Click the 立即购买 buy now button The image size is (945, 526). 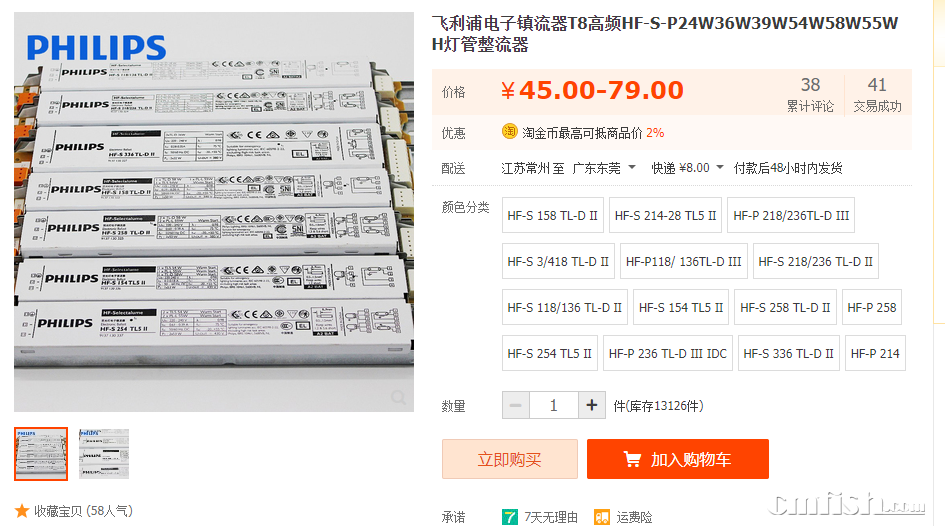[x=509, y=459]
